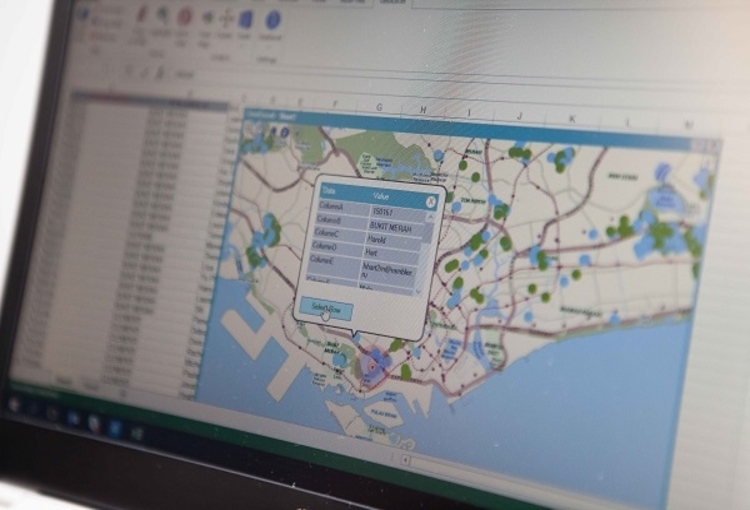Click the green arrow ribbon icon
This screenshot has width=750, height=510.
coord(207,18)
